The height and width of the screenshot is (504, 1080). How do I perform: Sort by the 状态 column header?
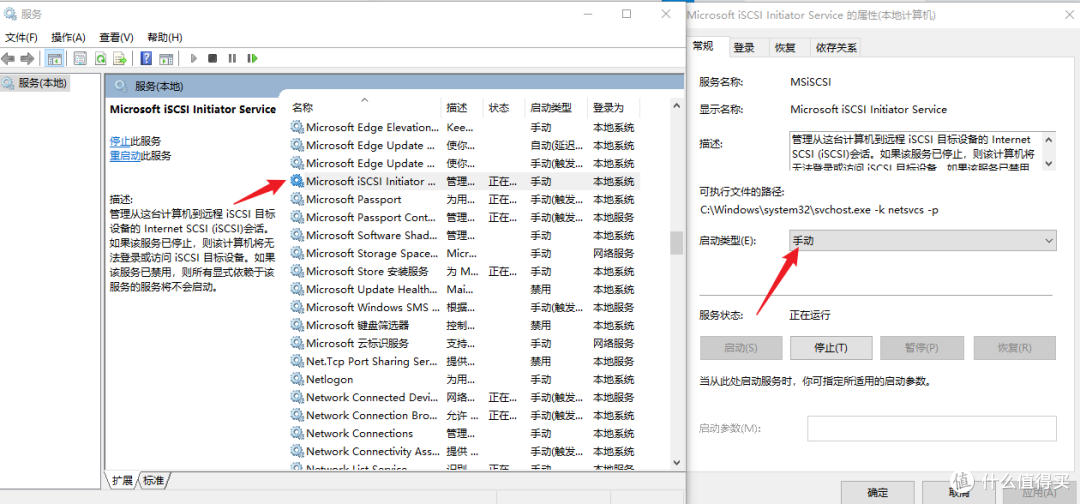coord(503,107)
